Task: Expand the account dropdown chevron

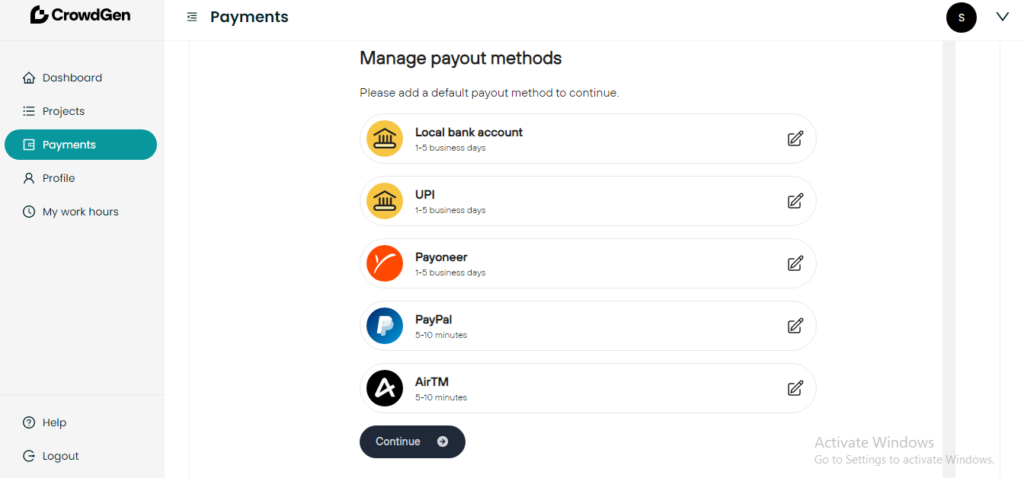Action: (1003, 17)
